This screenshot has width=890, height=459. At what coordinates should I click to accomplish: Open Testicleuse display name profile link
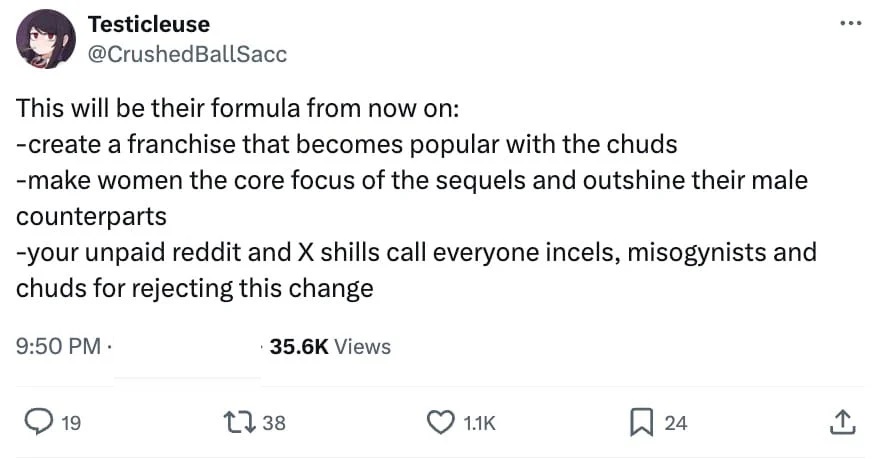pos(149,24)
